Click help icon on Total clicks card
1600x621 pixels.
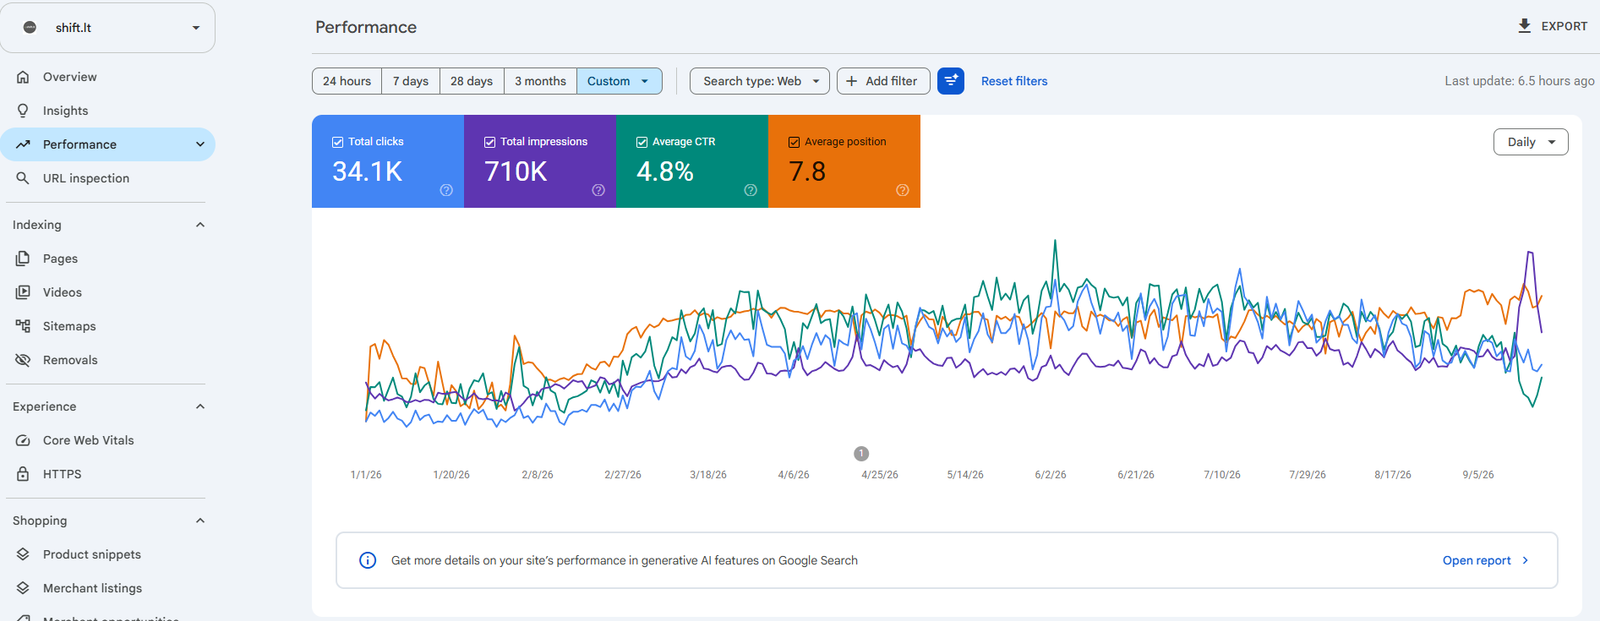click(x=446, y=190)
